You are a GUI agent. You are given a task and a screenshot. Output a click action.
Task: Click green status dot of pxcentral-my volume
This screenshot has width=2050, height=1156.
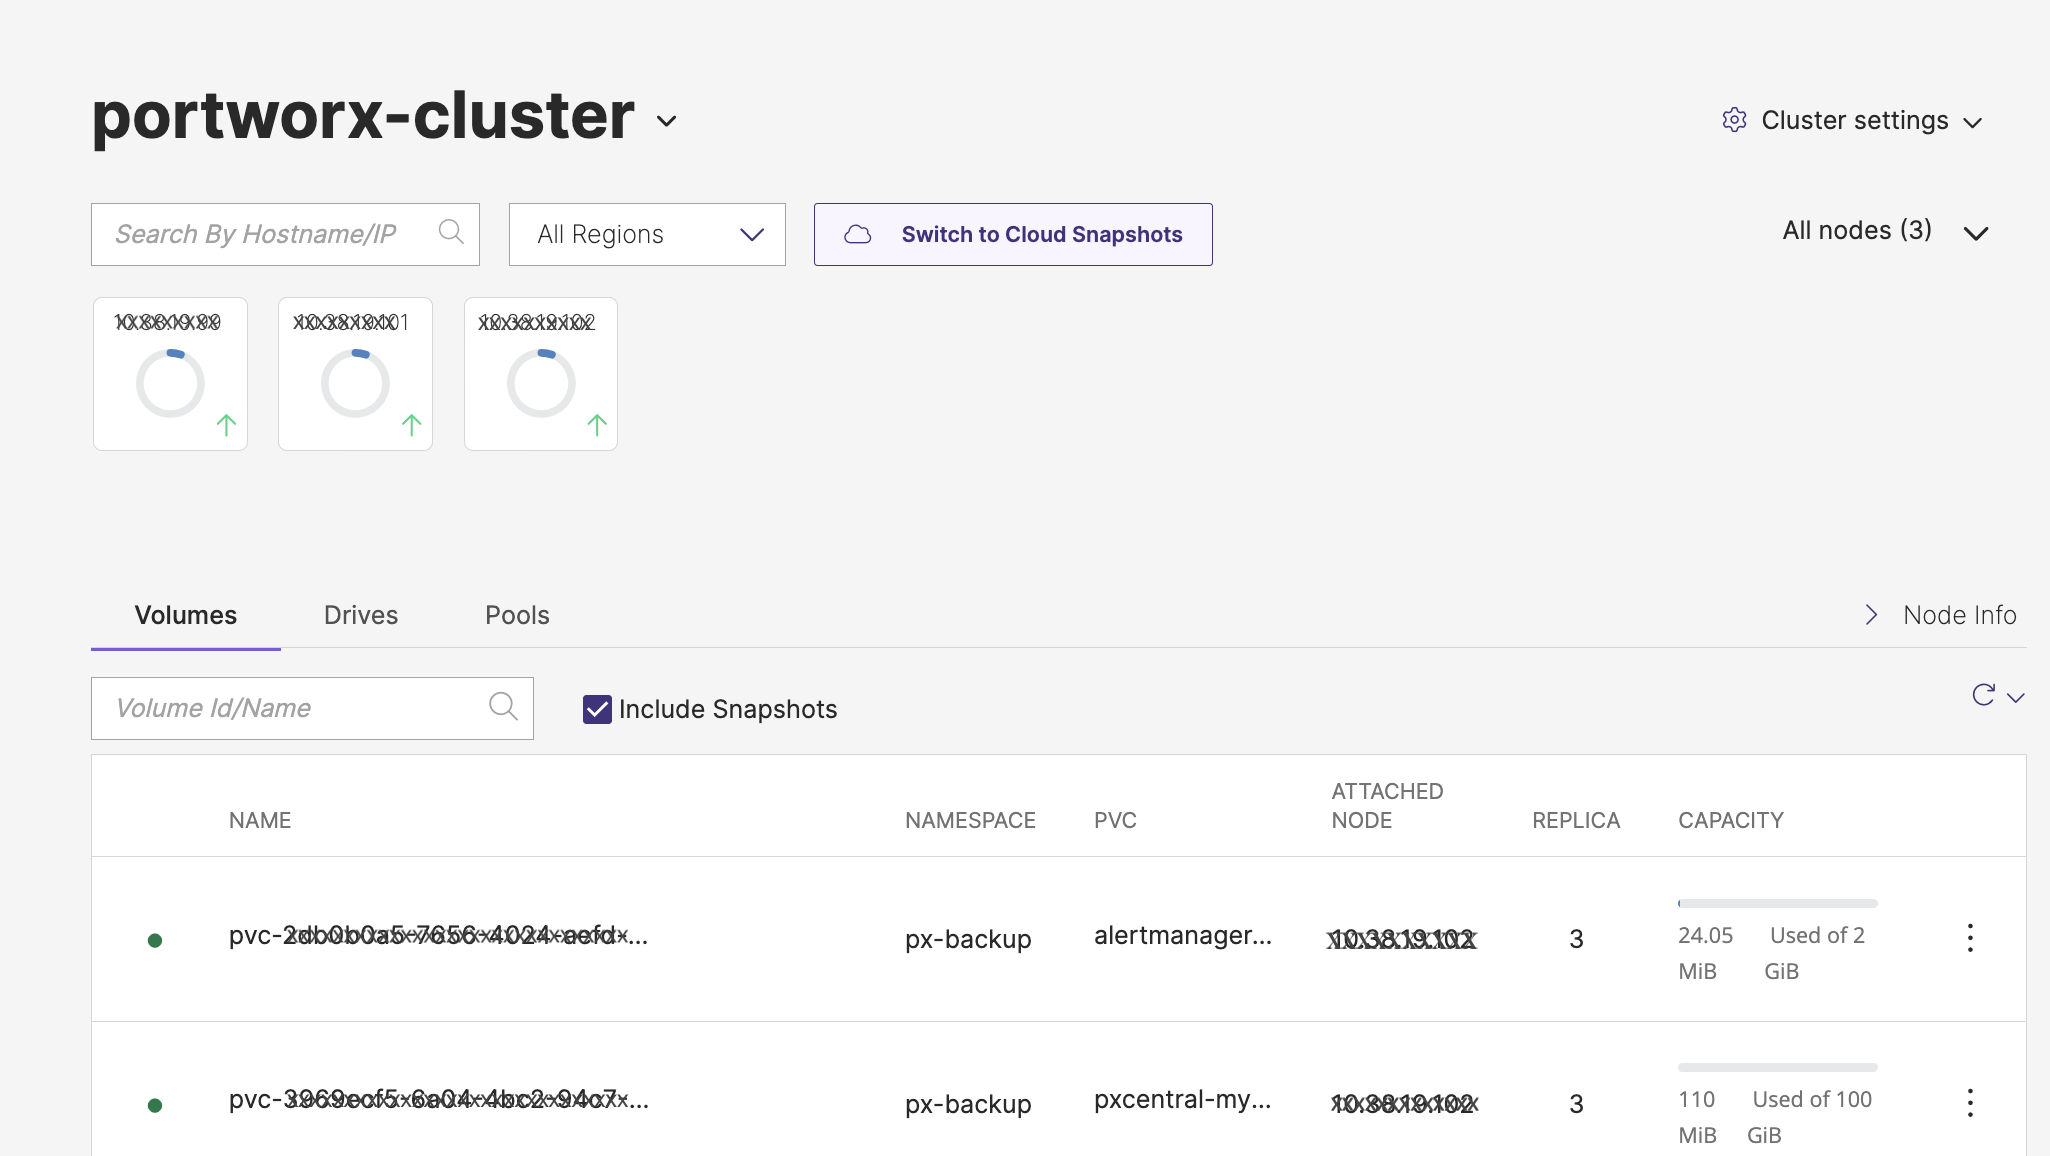click(x=155, y=1105)
